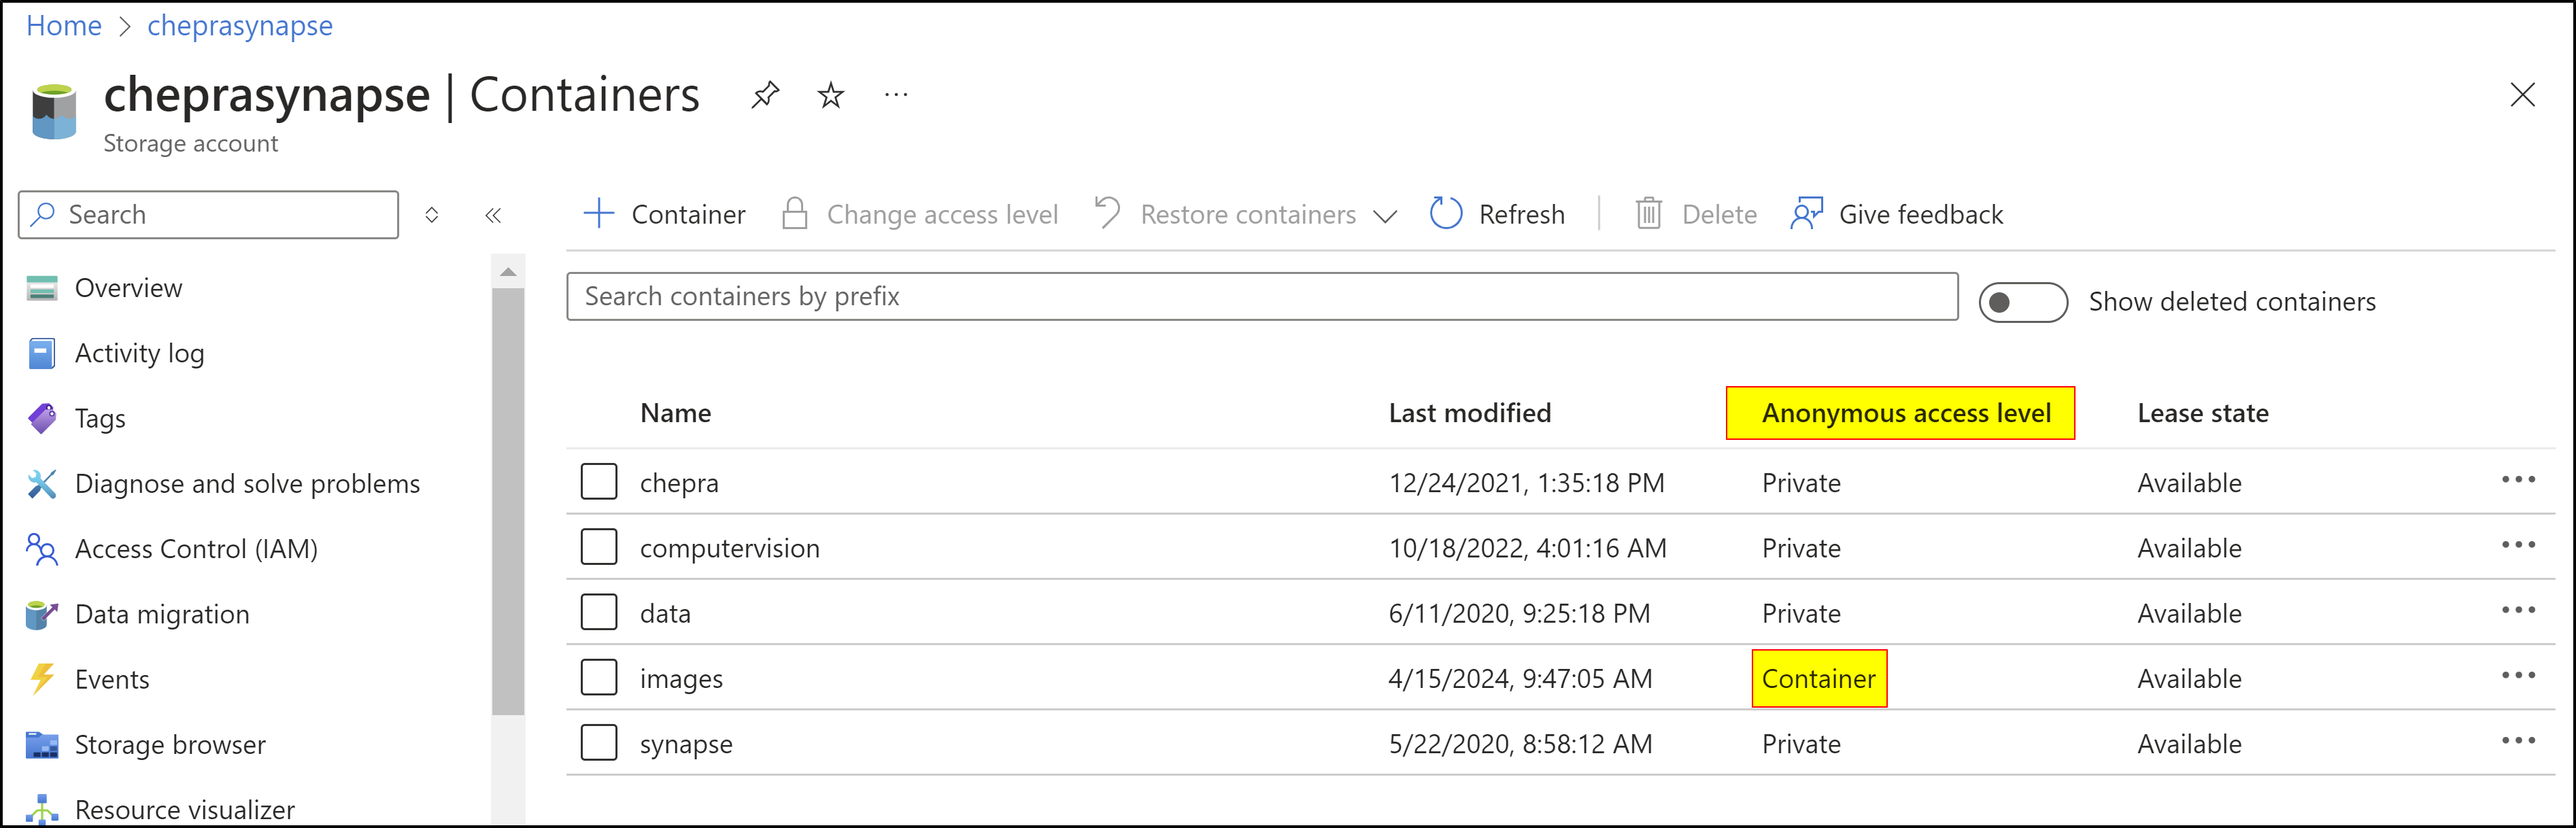Toggle Show deleted containers switch
This screenshot has width=2576, height=828.
coord(2022,302)
